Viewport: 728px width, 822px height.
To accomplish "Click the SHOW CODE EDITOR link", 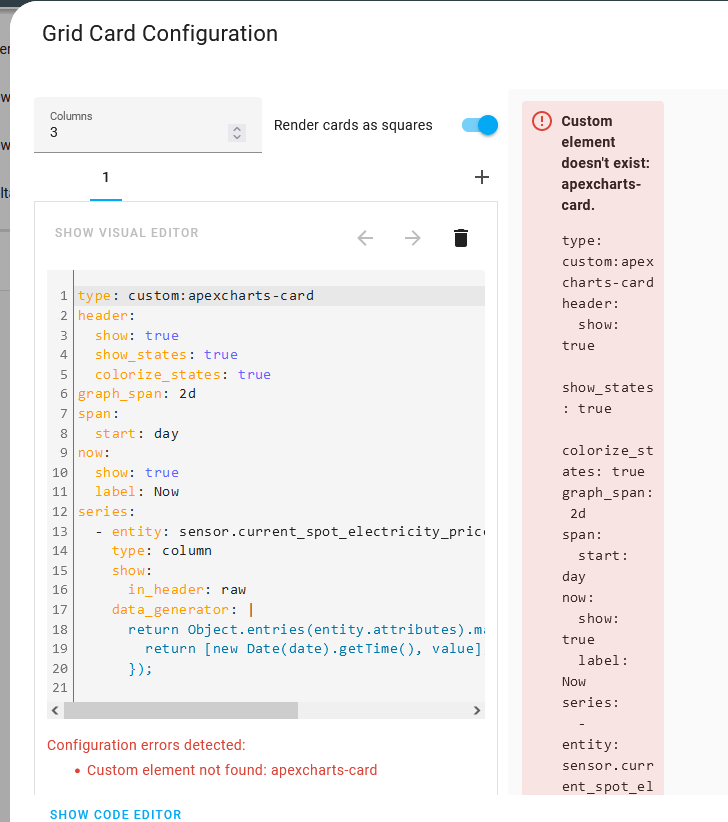I will [115, 814].
